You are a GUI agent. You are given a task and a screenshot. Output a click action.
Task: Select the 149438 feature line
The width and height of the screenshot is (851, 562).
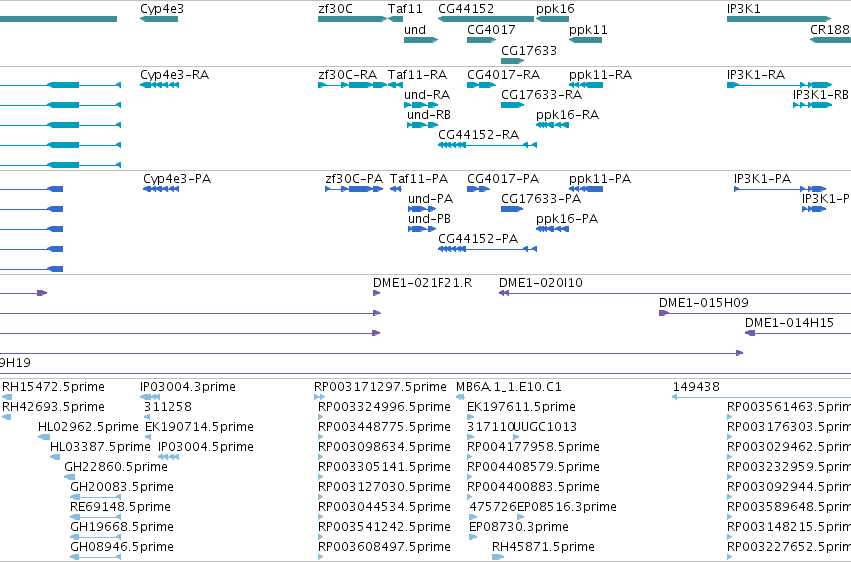pos(761,397)
